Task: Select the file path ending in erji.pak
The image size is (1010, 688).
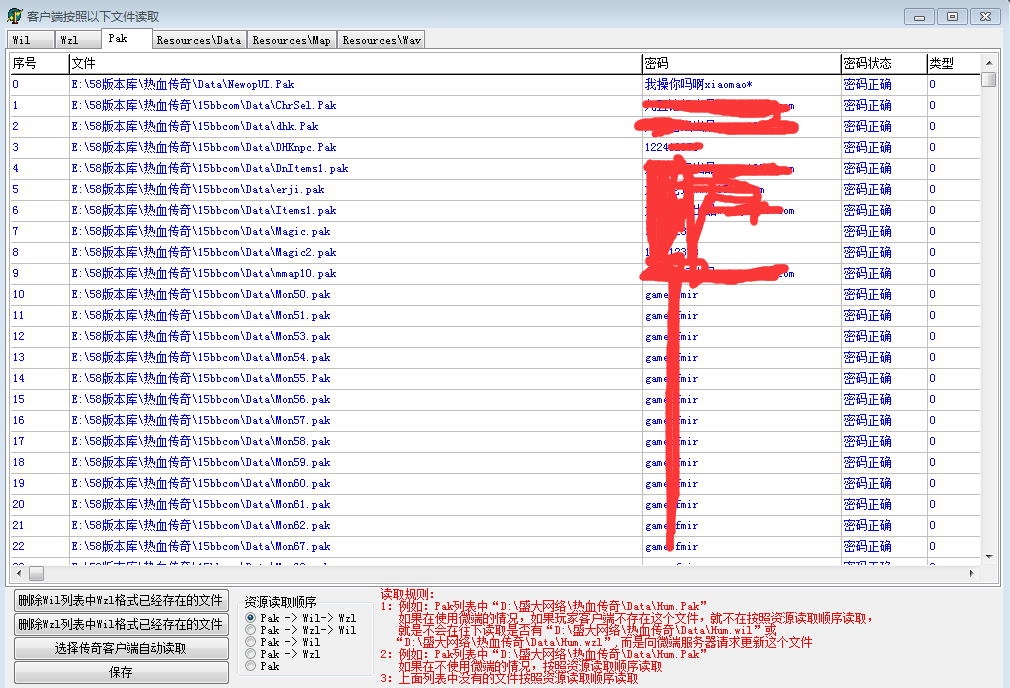Action: coord(198,189)
